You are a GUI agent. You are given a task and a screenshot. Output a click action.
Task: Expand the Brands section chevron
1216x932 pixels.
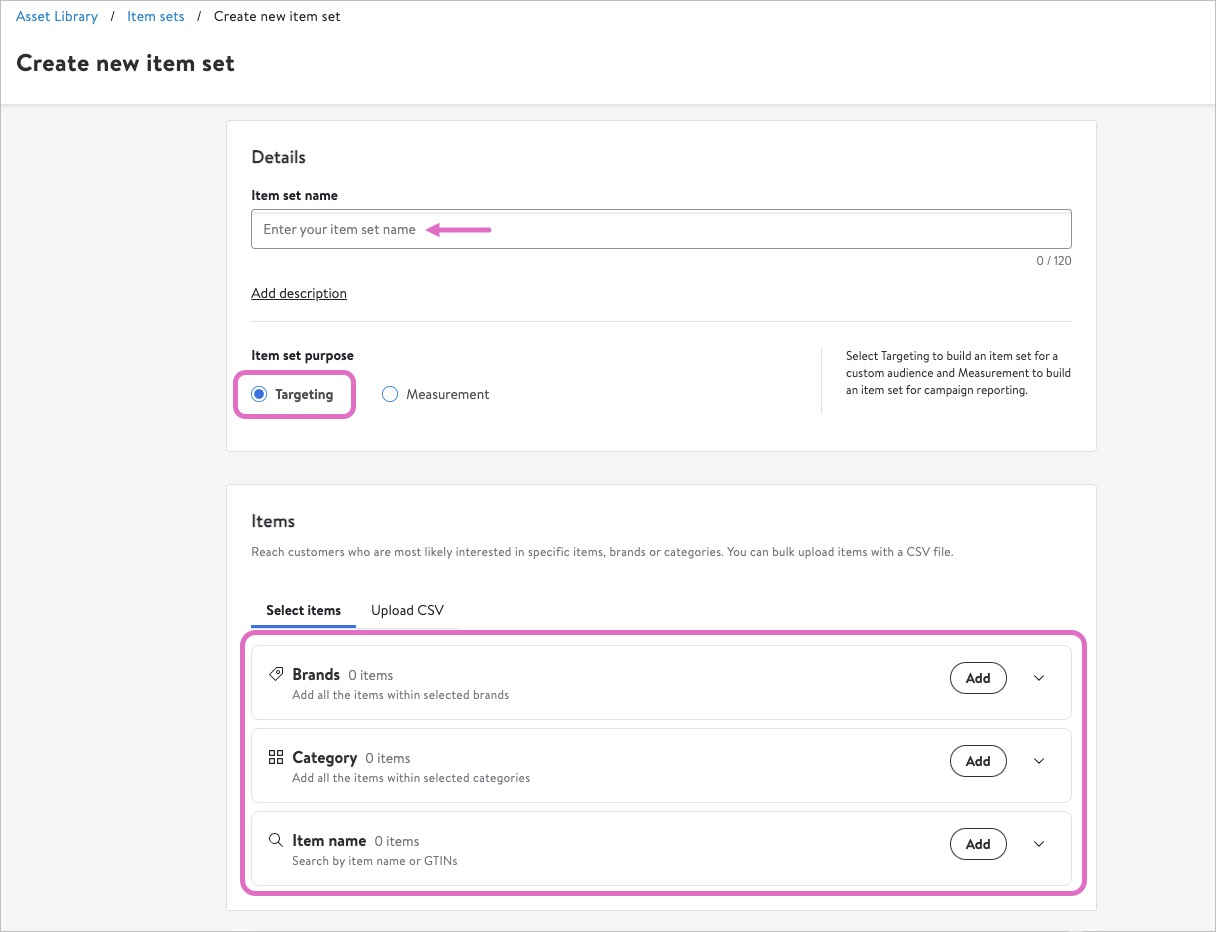pos(1039,678)
